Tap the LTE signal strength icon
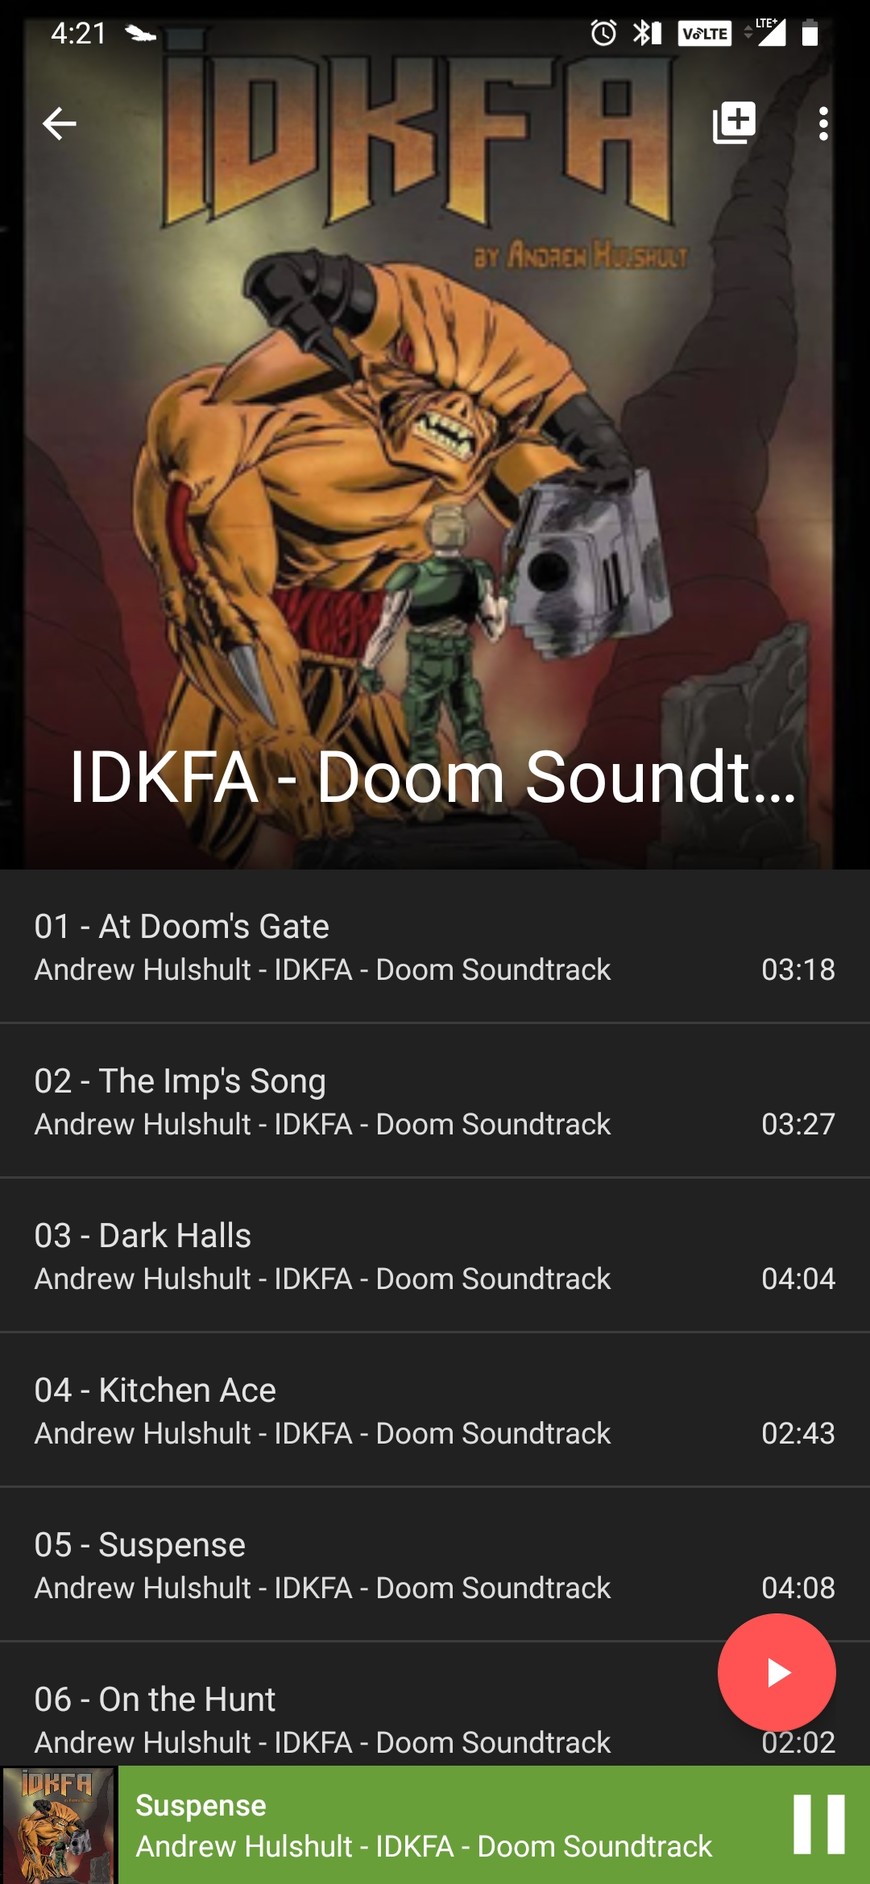 (767, 32)
